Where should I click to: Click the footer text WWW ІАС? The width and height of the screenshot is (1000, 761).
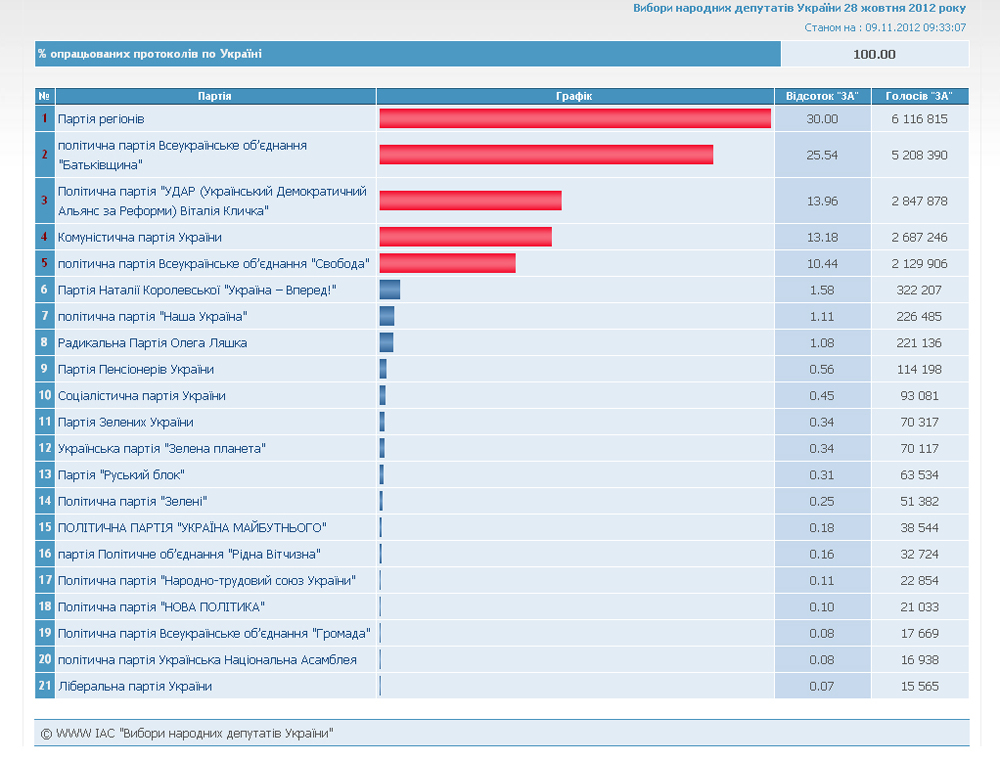tap(186, 734)
